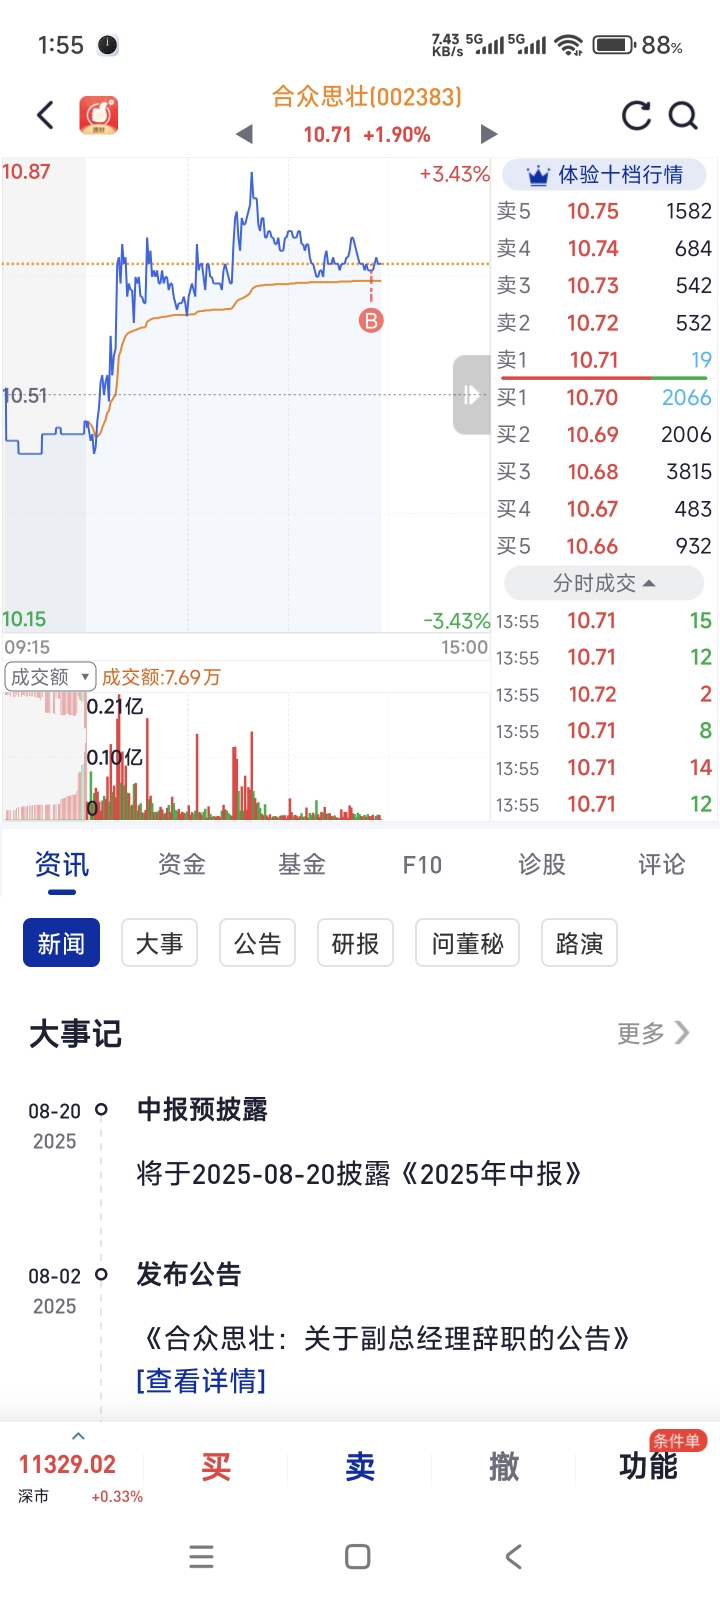The image size is (720, 1600).
Task: Tap the 10.71 +1.90% price header
Action: coord(367,135)
